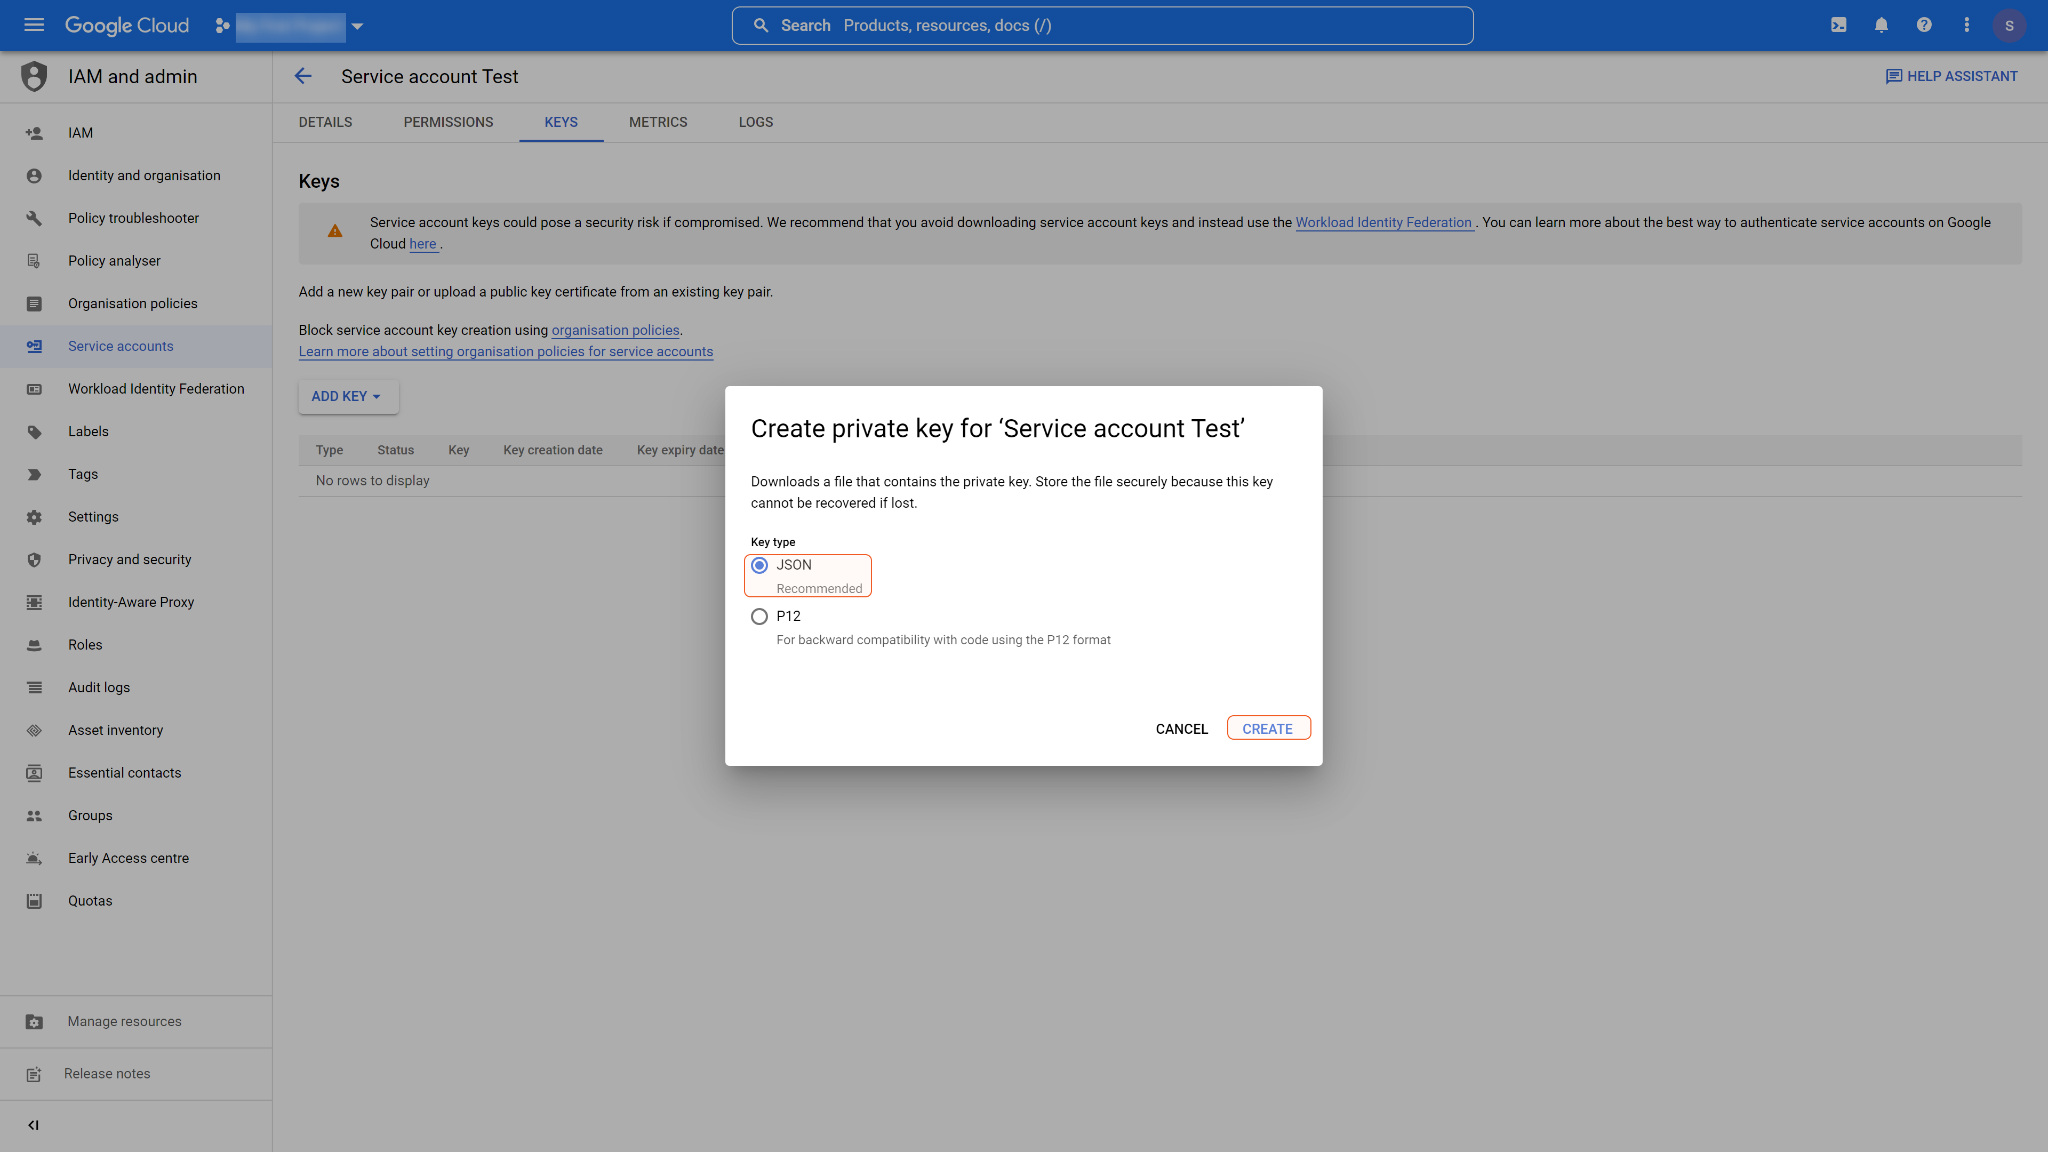Activate Cloud Shell terminal icon
Viewport: 2048px width, 1152px height.
click(x=1838, y=25)
